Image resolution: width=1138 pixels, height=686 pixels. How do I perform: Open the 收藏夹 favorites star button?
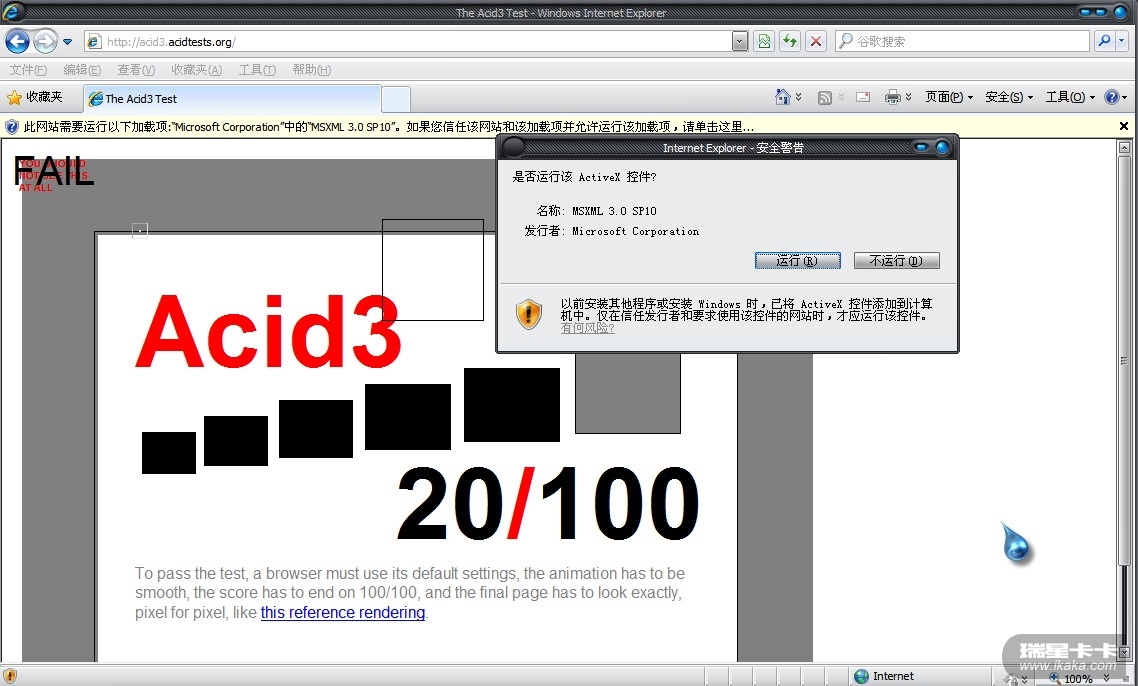[35, 97]
